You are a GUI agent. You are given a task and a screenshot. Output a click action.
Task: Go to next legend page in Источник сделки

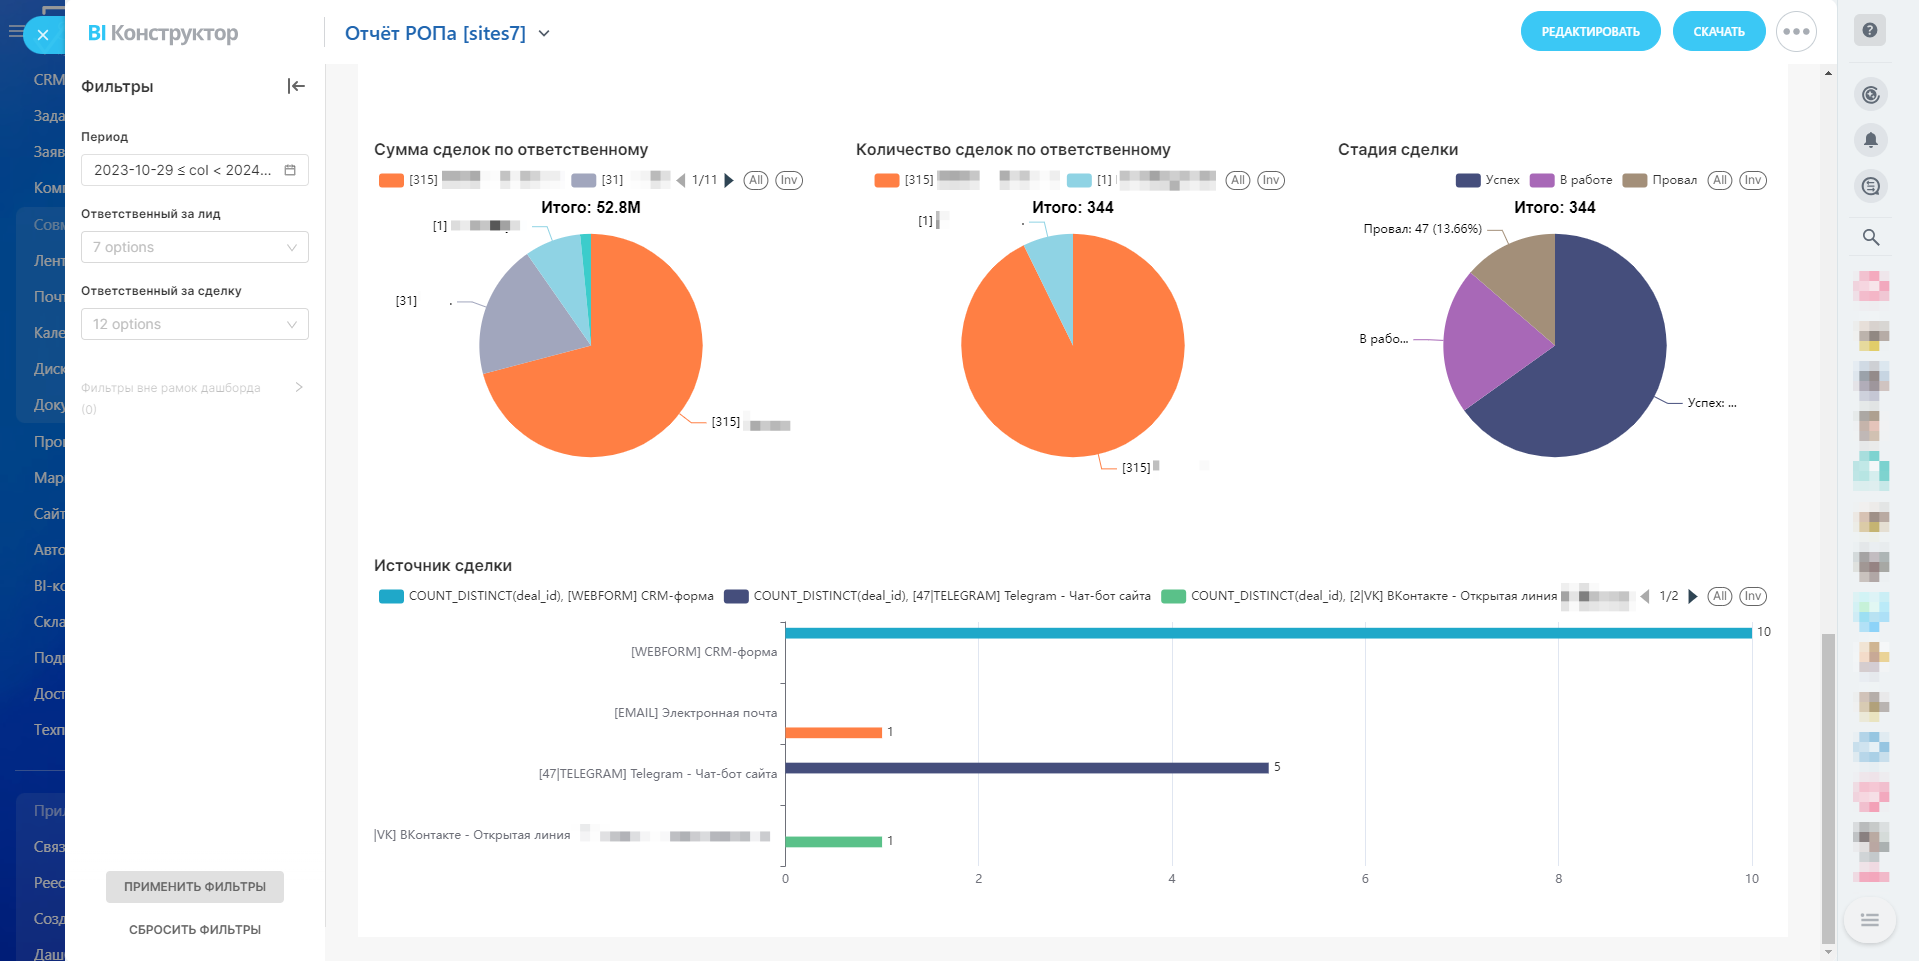pos(1693,596)
